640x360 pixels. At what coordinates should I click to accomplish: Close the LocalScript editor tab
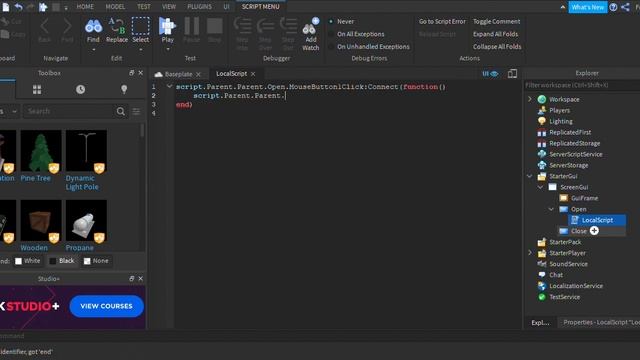click(253, 74)
